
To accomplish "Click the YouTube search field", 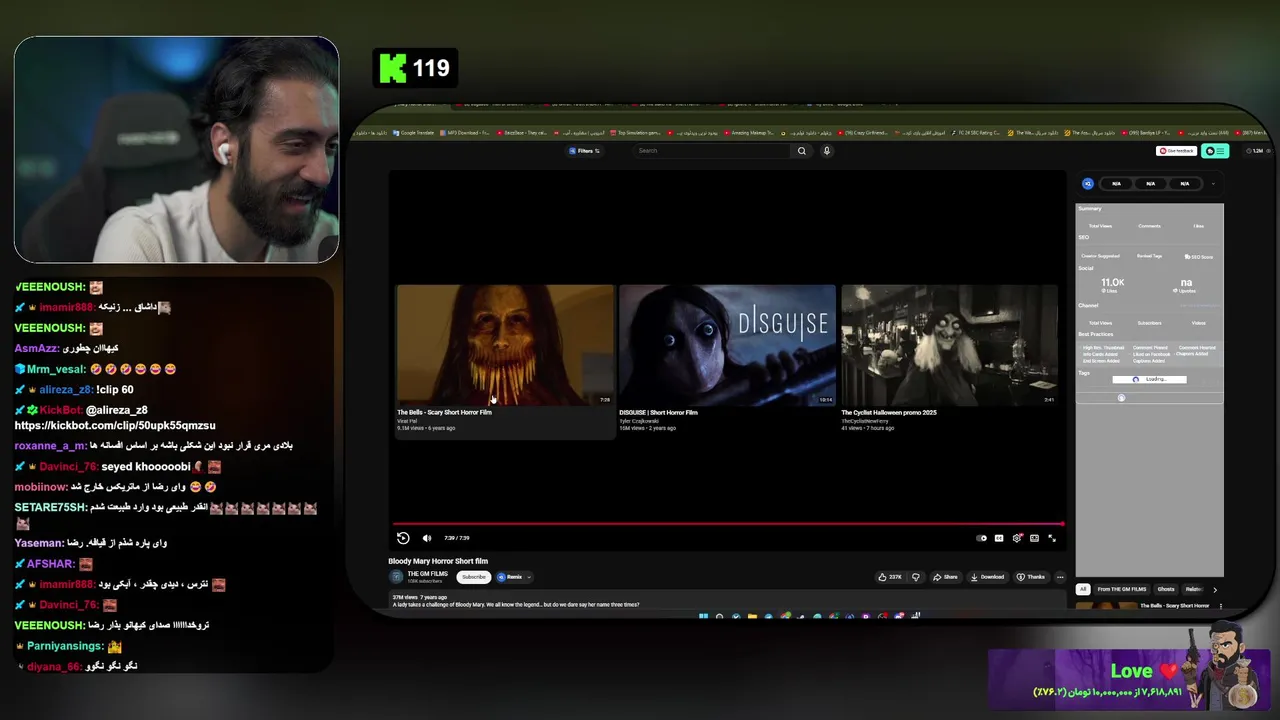I will point(712,151).
